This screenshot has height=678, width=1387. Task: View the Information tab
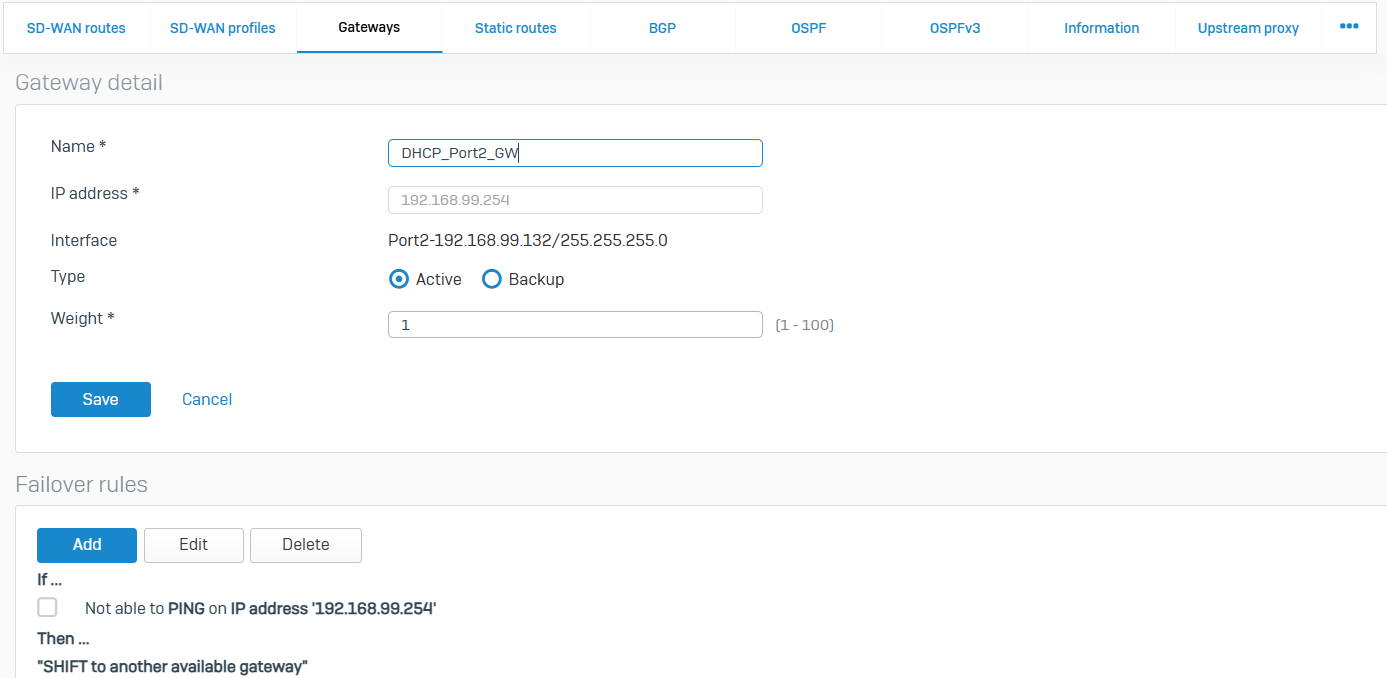point(1101,28)
